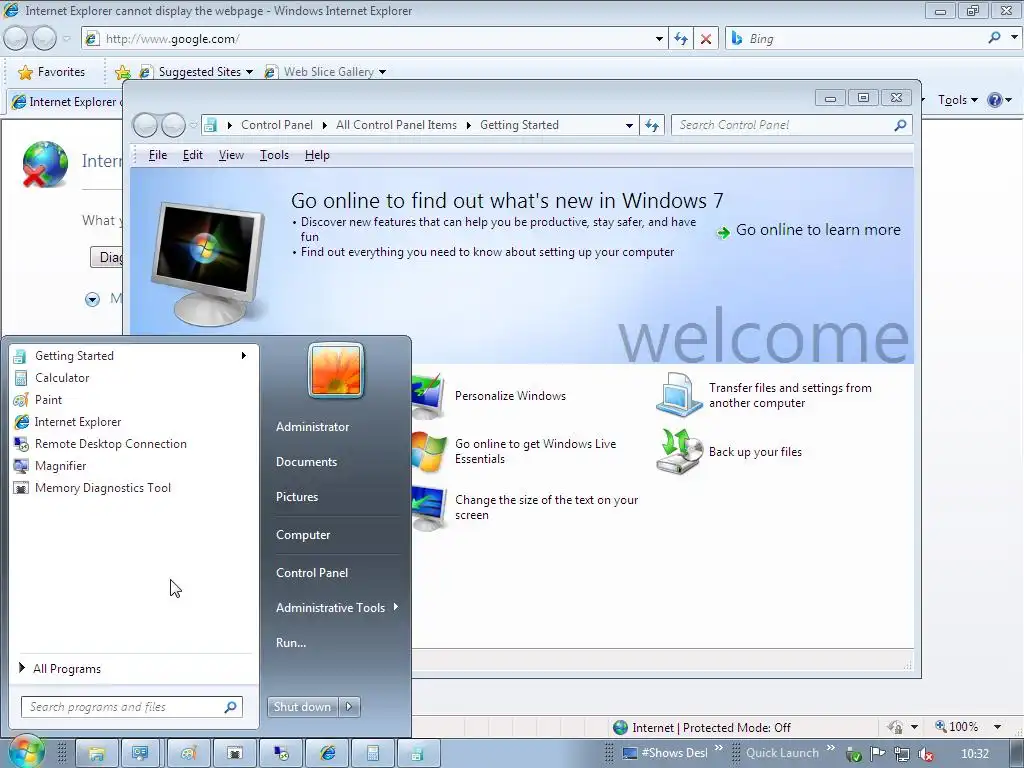
Task: Expand the Getting Started submenu arrow
Action: (x=244, y=355)
